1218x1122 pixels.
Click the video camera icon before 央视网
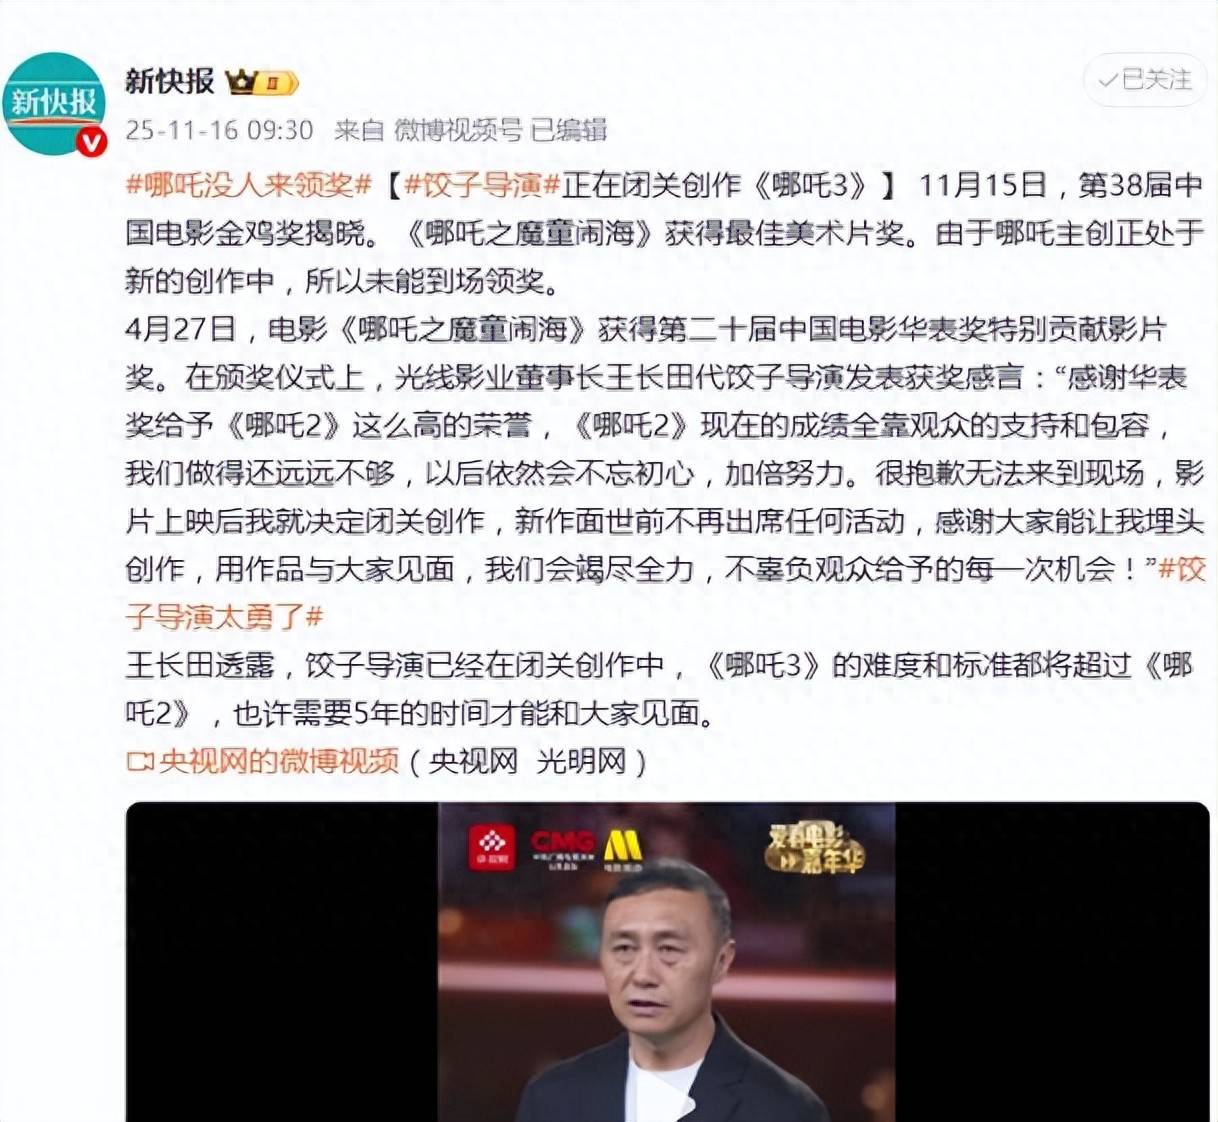[x=140, y=762]
